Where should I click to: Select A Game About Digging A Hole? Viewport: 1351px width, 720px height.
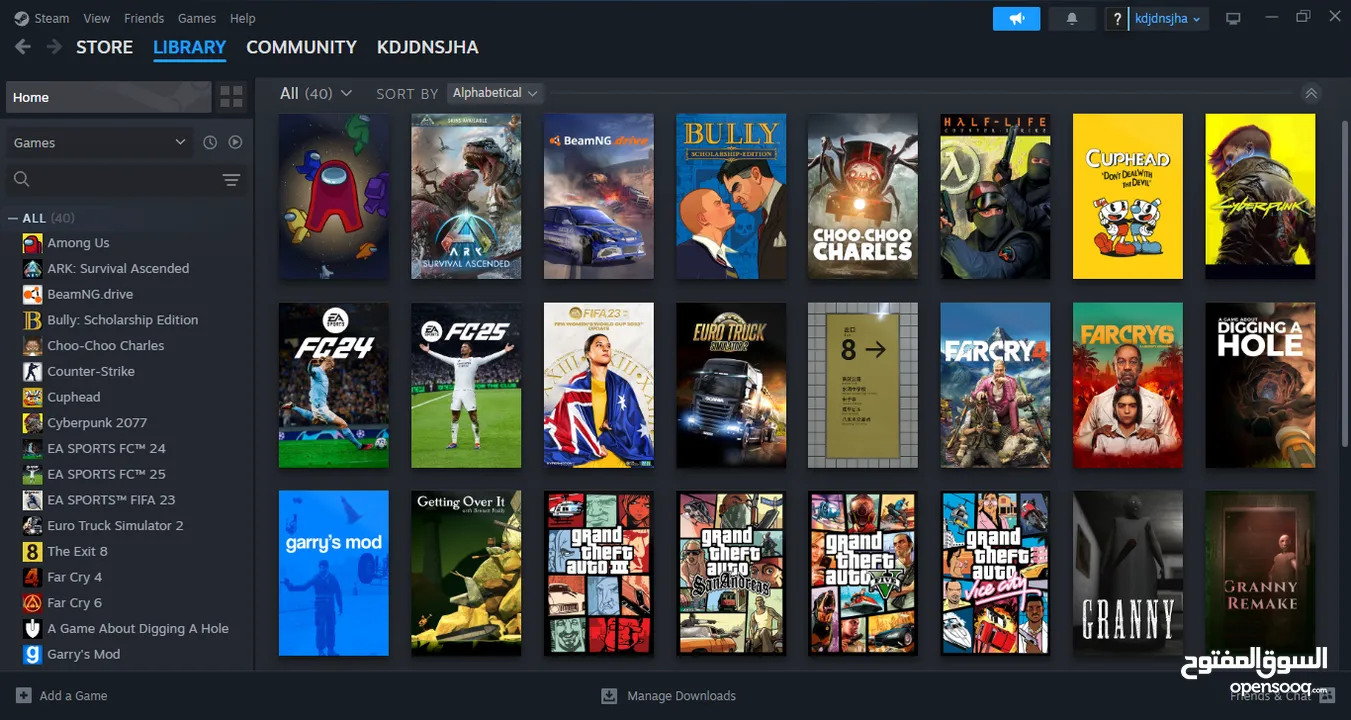coord(127,628)
